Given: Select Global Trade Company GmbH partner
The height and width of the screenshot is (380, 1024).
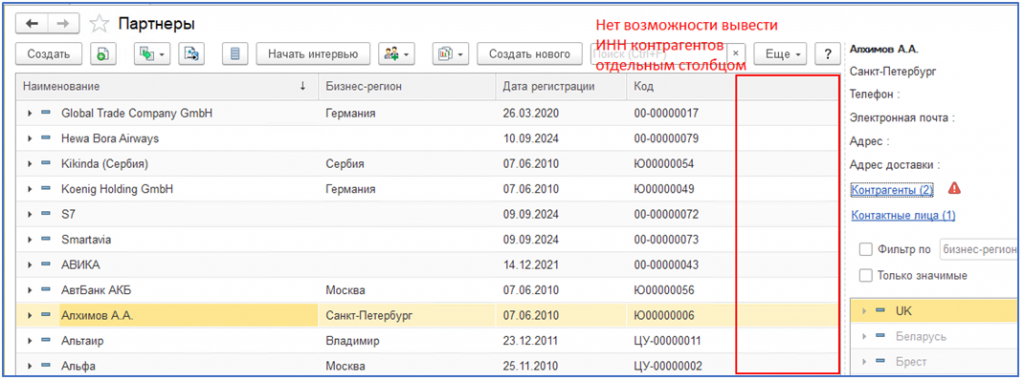Looking at the screenshot, I should pyautogui.click(x=137, y=114).
